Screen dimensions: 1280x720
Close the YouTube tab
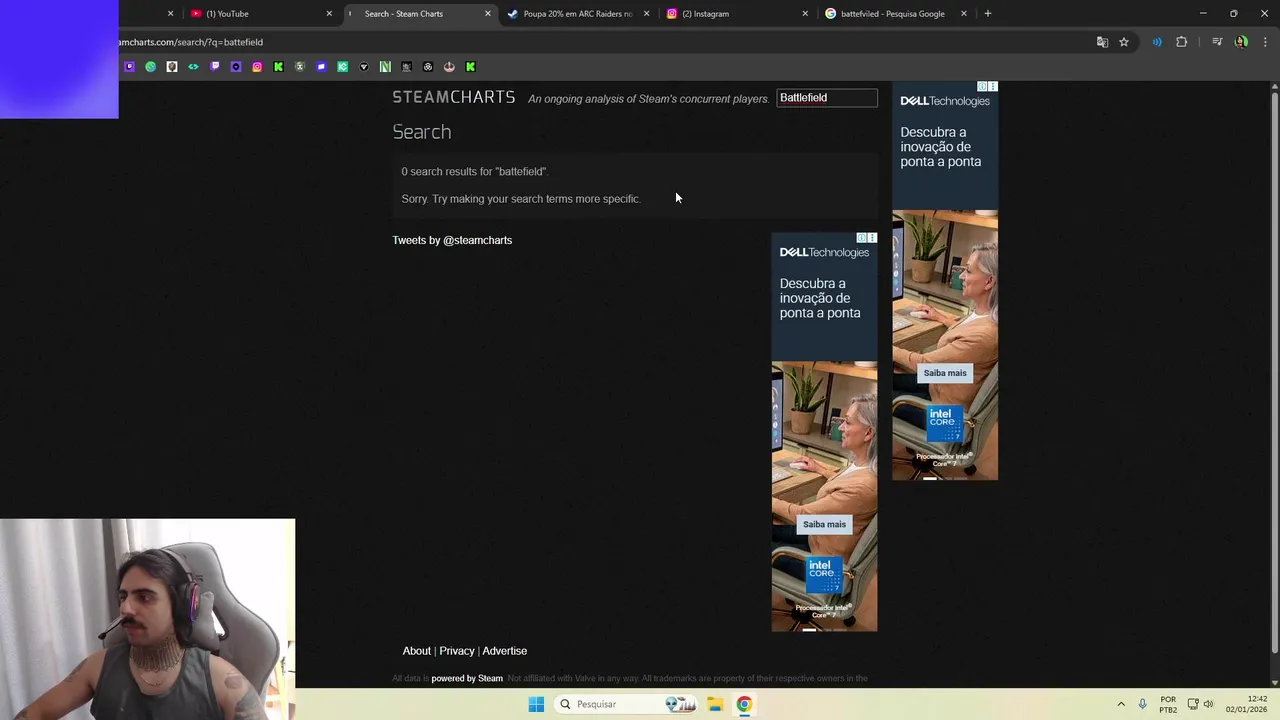click(x=329, y=14)
